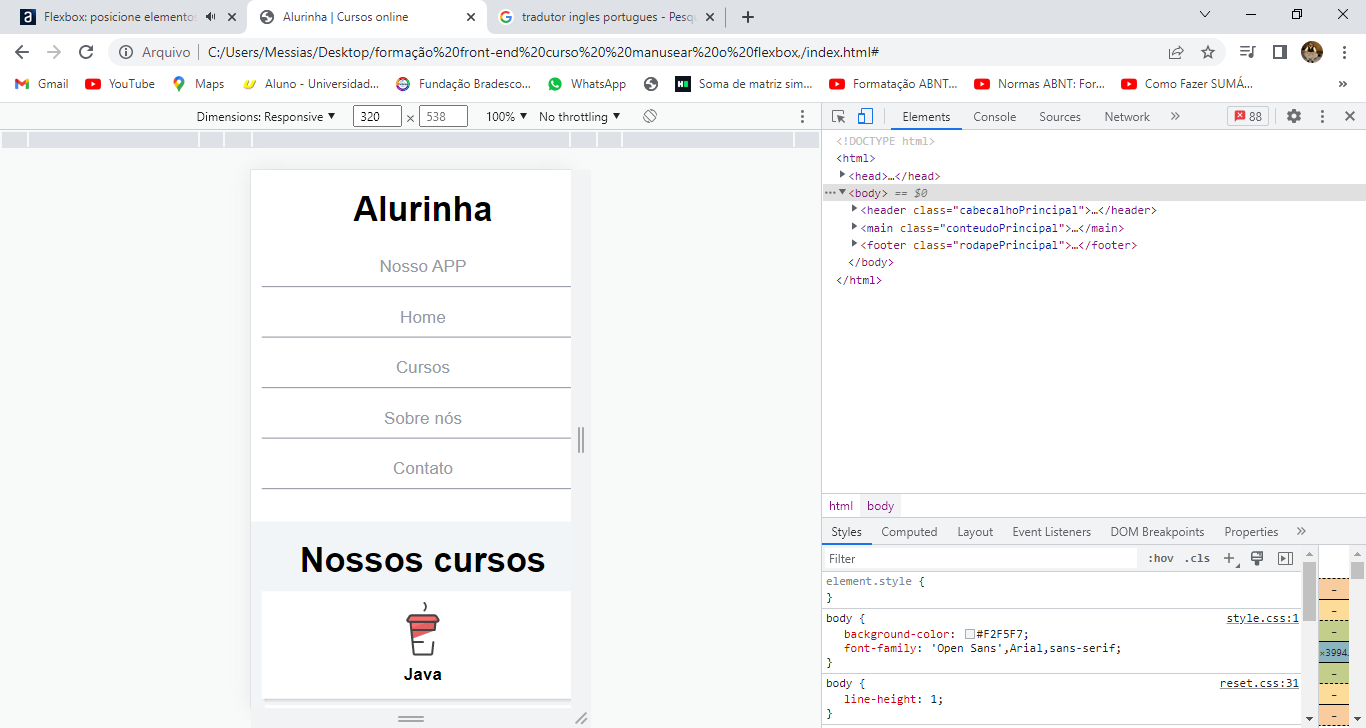Open the 100% zoom dropdown
The image size is (1366, 728).
(x=506, y=117)
